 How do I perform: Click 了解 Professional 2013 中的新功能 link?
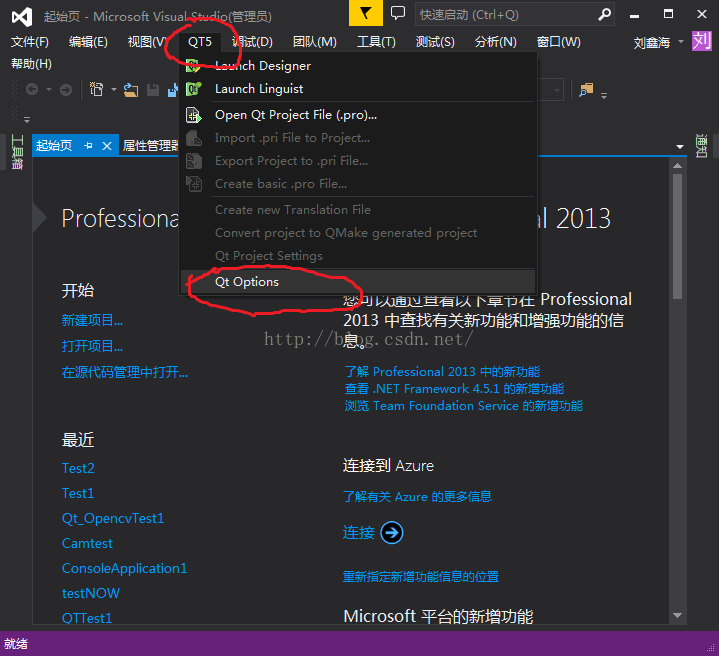[442, 371]
